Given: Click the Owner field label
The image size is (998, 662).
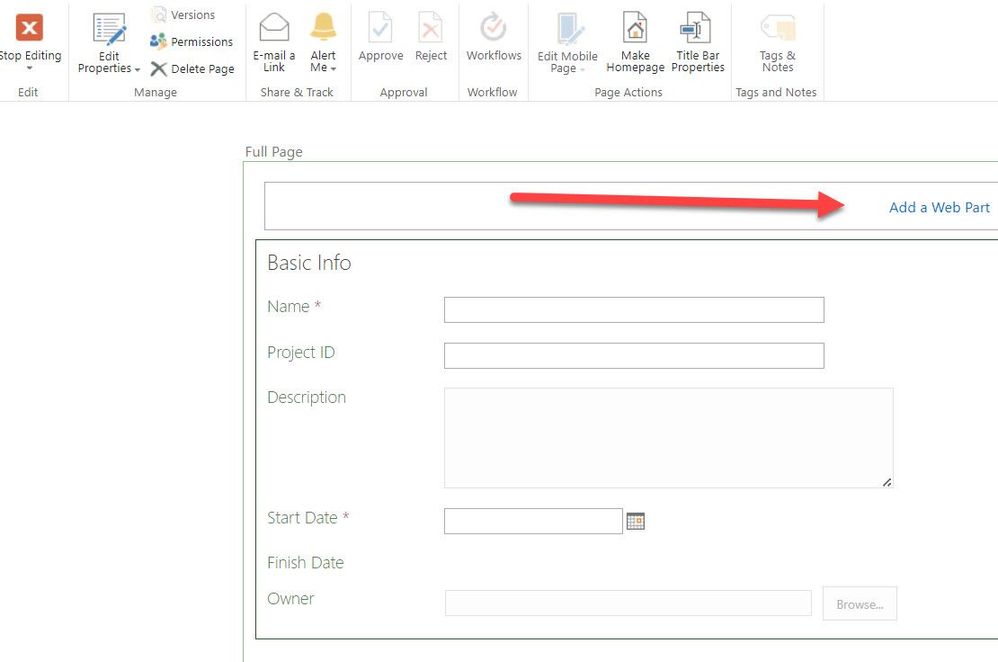Looking at the screenshot, I should (290, 599).
